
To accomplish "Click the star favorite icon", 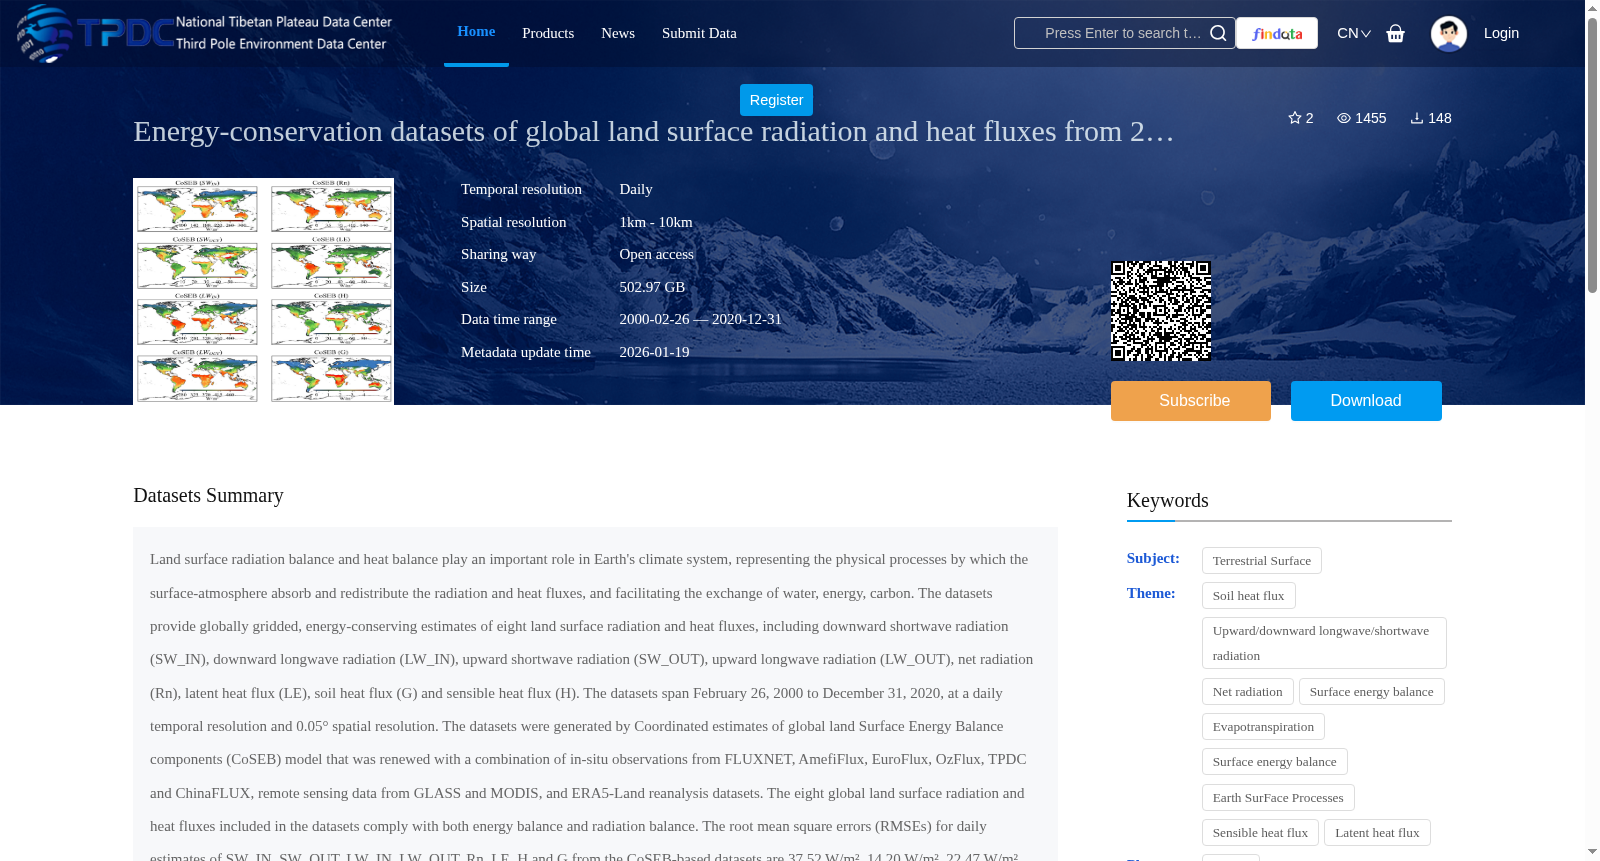I will click(x=1295, y=118).
